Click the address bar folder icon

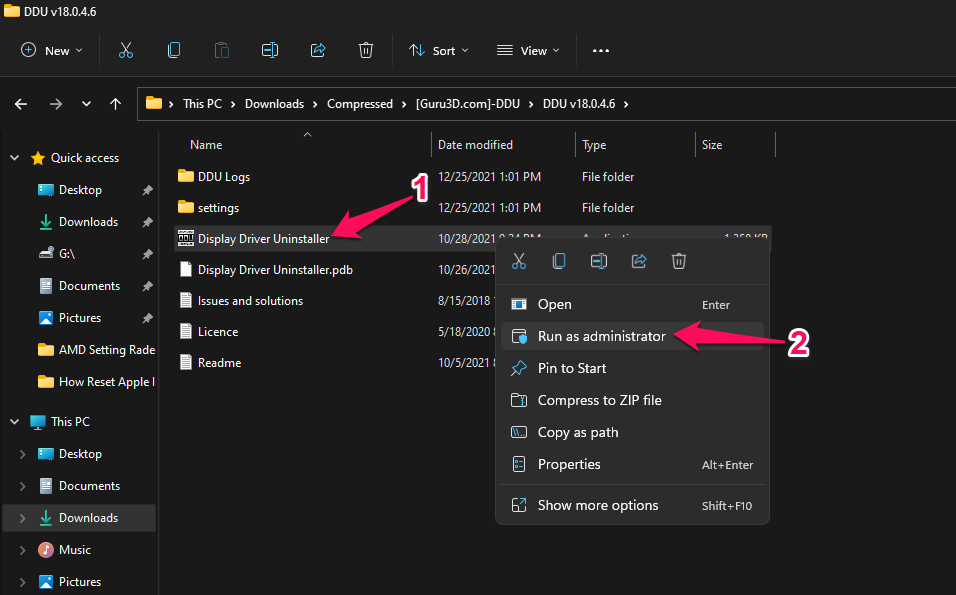pos(154,103)
